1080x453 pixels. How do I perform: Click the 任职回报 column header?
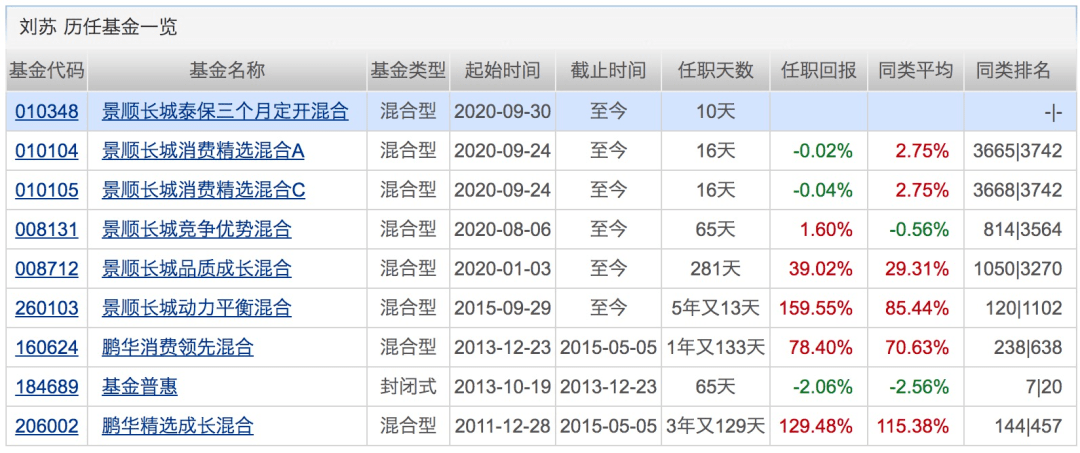pyautogui.click(x=819, y=71)
